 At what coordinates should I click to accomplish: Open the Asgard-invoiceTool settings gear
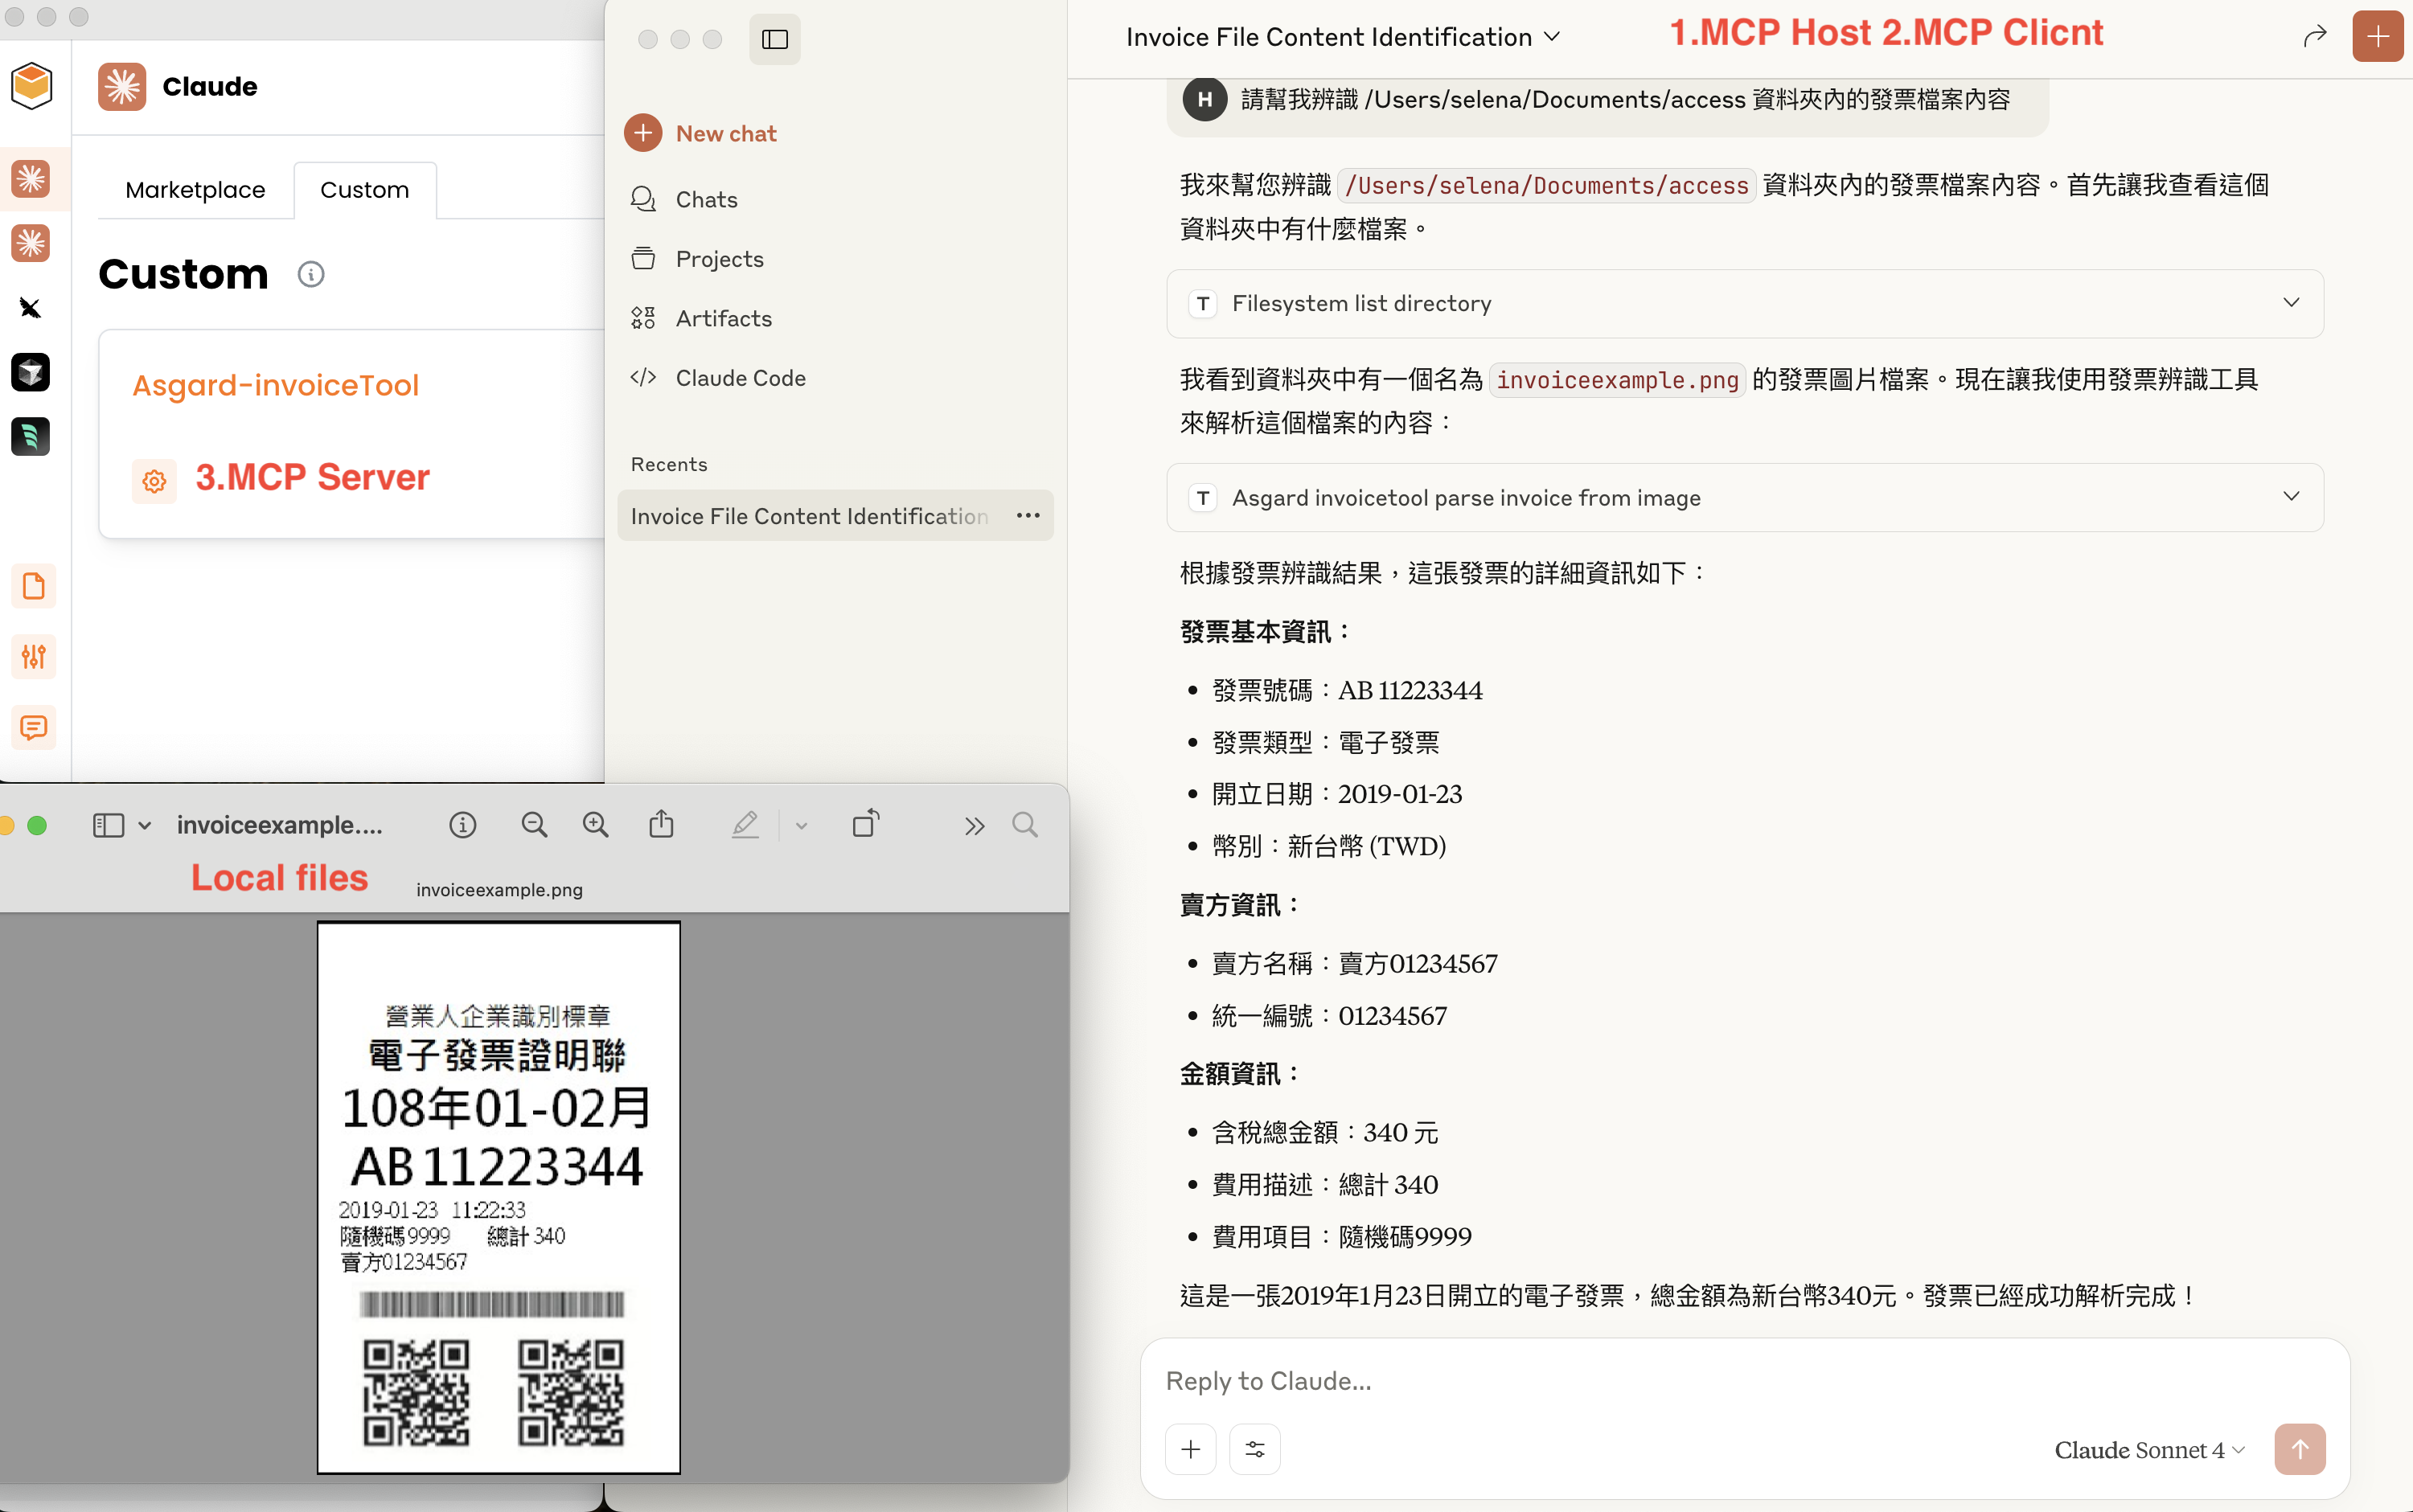pos(154,481)
